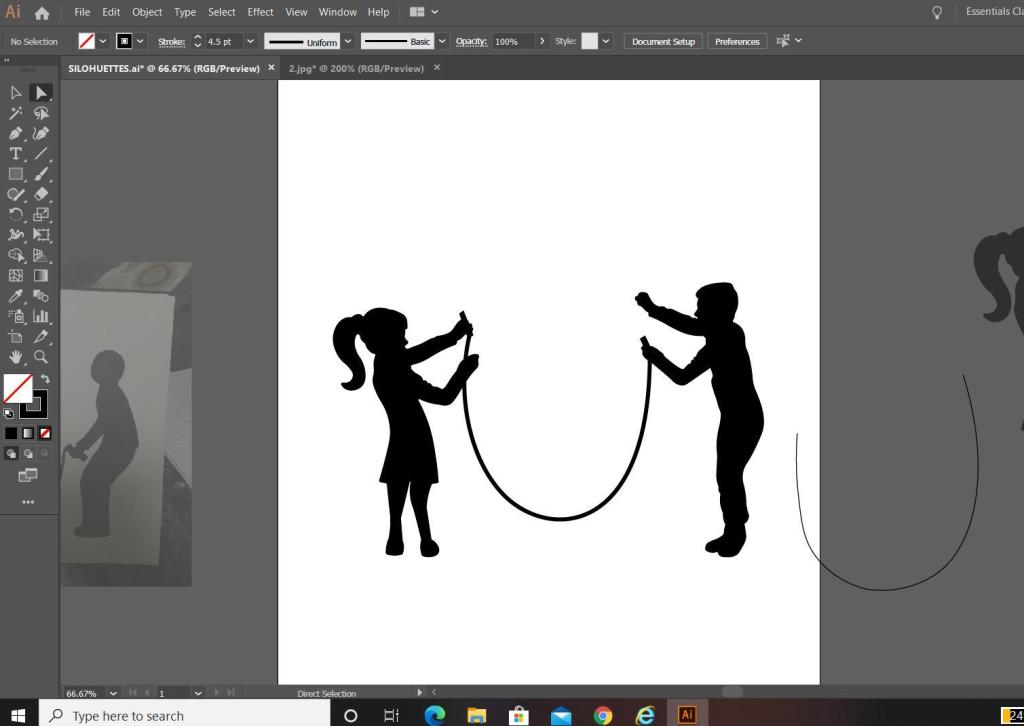1024x726 pixels.
Task: Switch to the 2.jpg document tab
Action: pyautogui.click(x=356, y=68)
